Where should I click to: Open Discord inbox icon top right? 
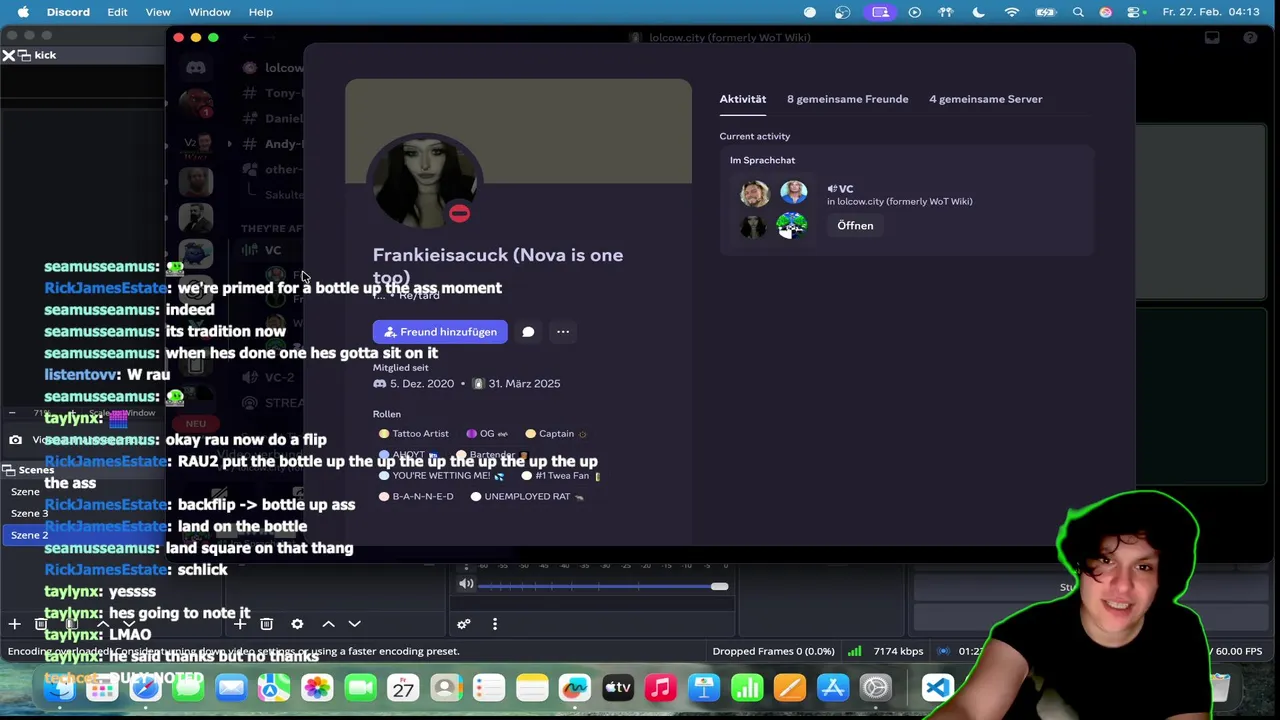[x=1212, y=38]
